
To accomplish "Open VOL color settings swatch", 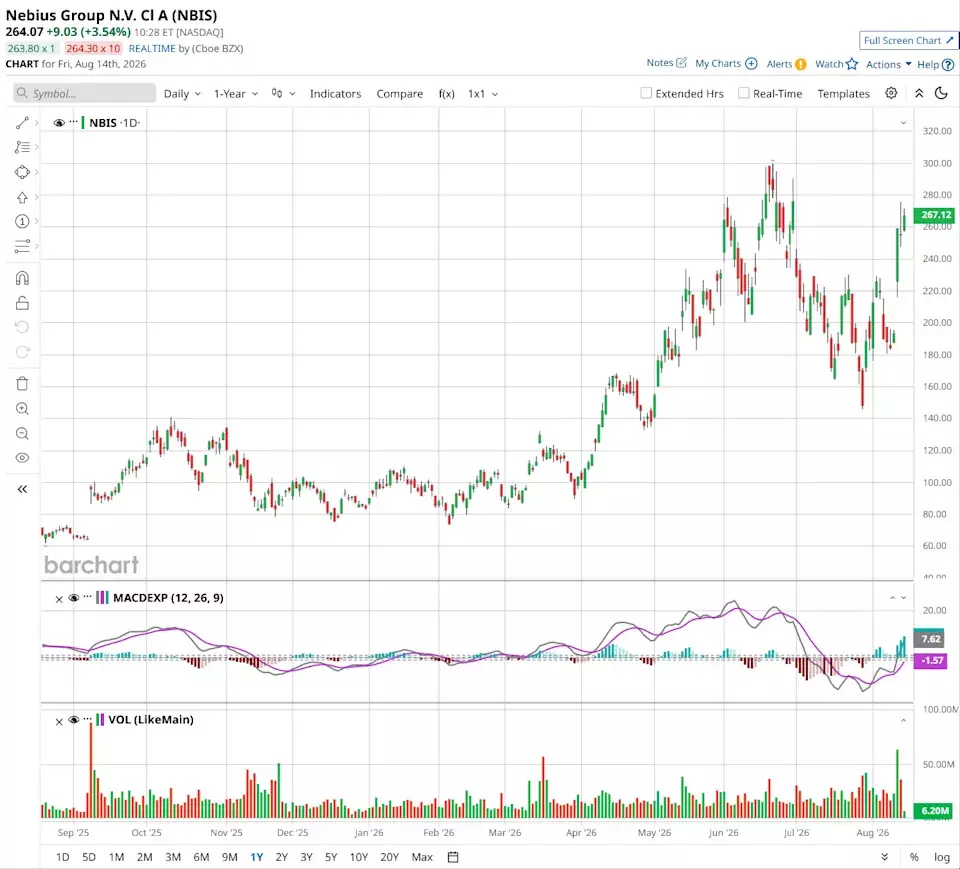I will pyautogui.click(x=100, y=720).
